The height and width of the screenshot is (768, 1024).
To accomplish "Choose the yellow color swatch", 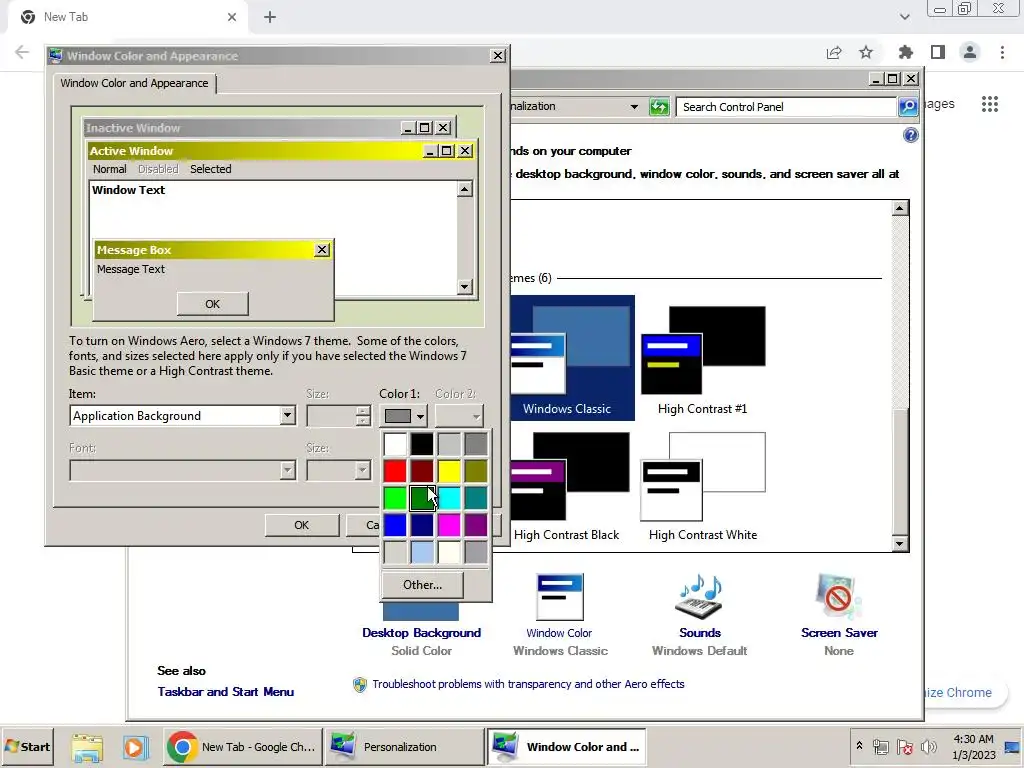I will tap(449, 471).
